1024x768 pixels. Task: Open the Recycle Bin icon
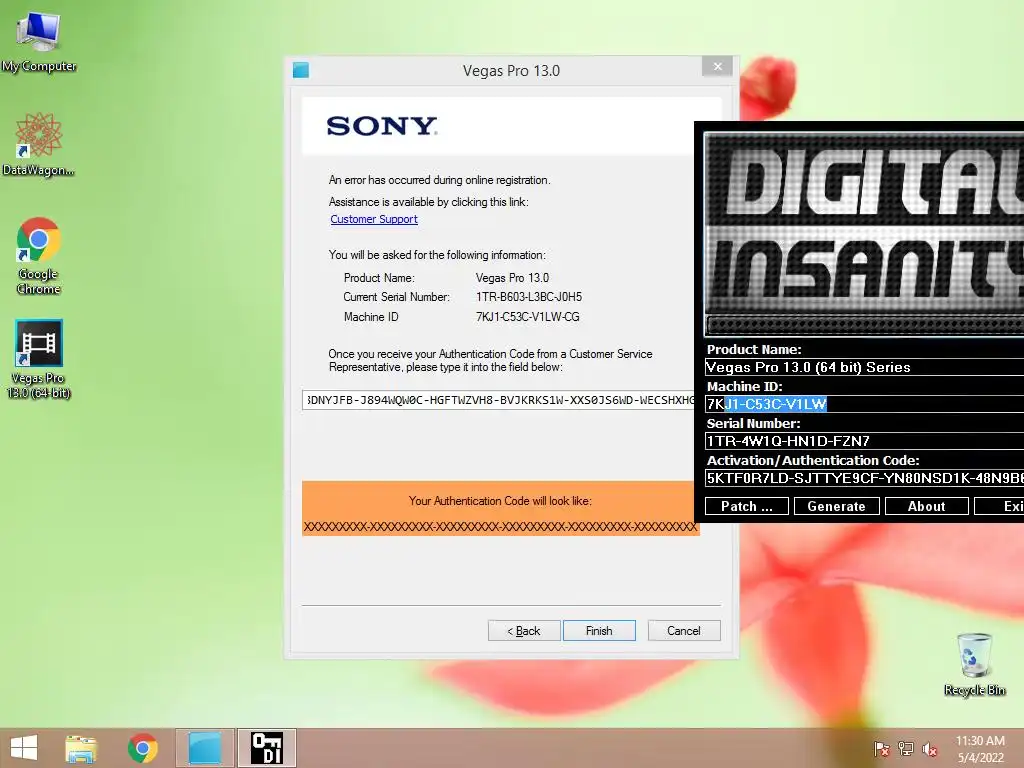(974, 664)
